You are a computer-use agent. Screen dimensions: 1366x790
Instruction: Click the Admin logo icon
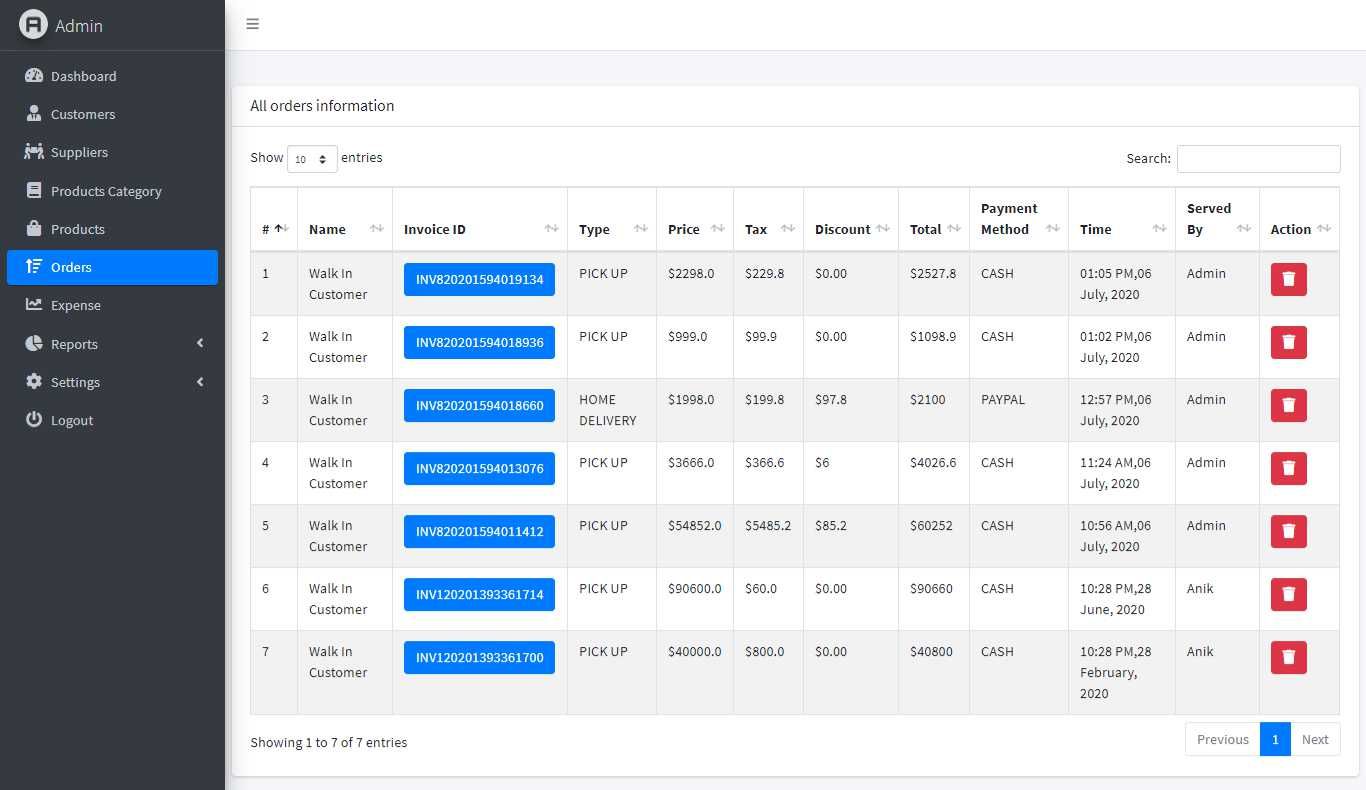pyautogui.click(x=33, y=25)
